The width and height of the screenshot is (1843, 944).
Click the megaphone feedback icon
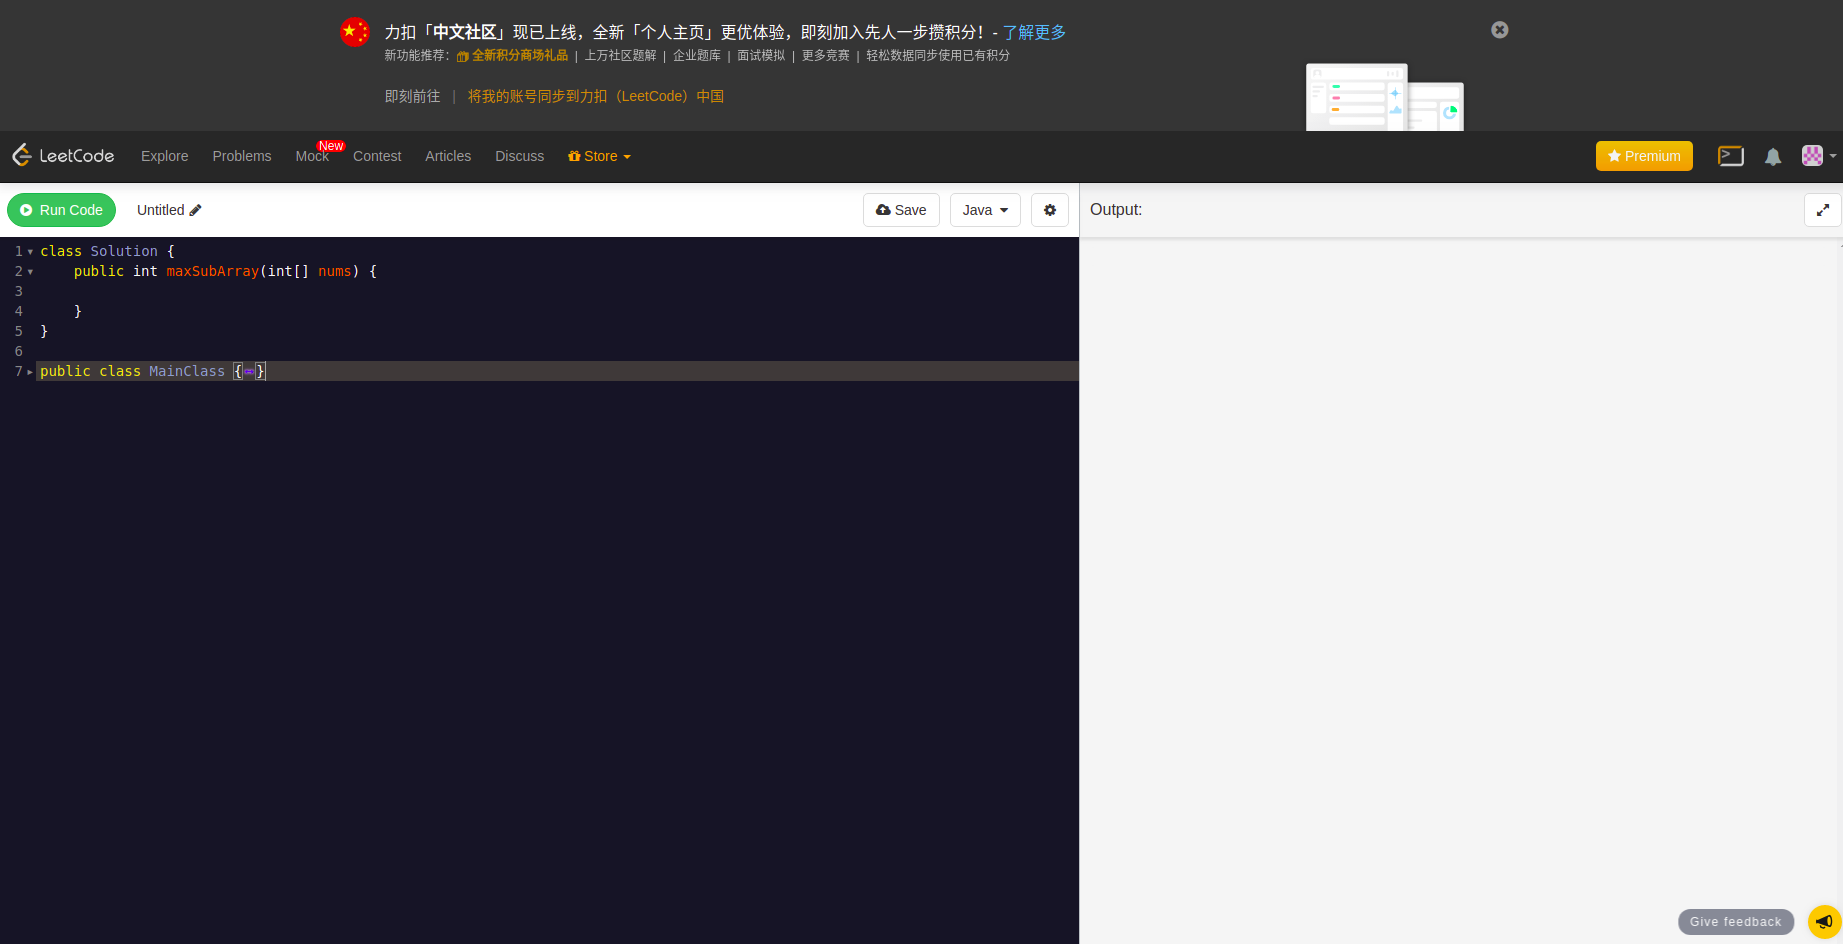[x=1824, y=922]
